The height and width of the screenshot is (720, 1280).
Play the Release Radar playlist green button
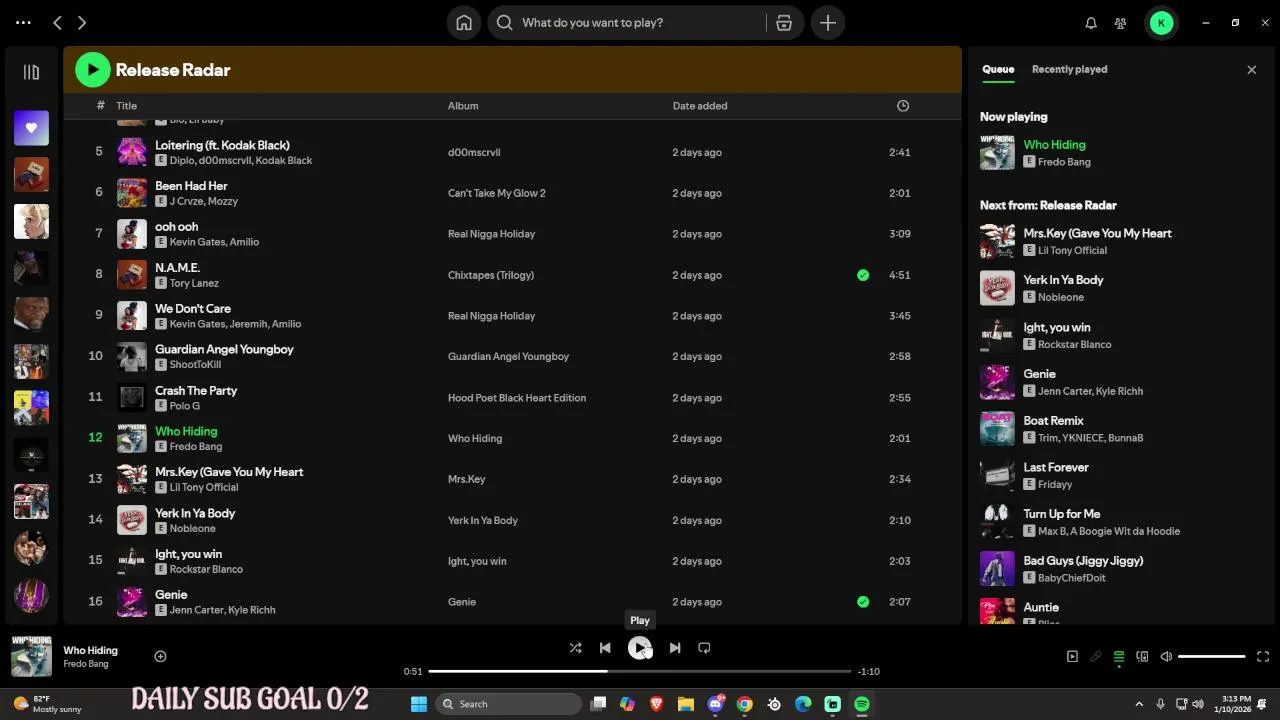pos(93,70)
